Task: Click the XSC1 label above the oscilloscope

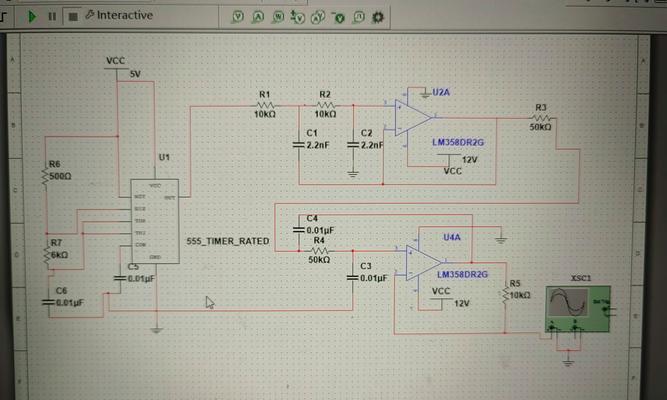Action: [581, 278]
